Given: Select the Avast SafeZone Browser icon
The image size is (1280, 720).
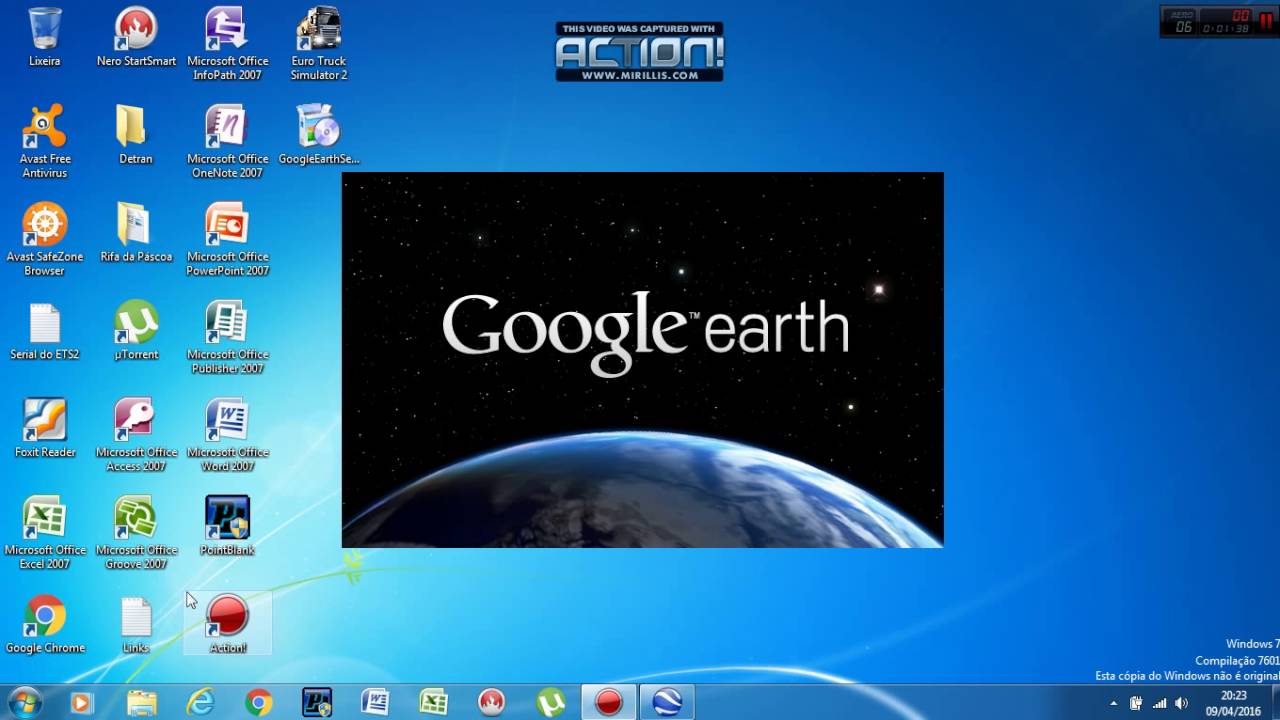Looking at the screenshot, I should pyautogui.click(x=45, y=240).
